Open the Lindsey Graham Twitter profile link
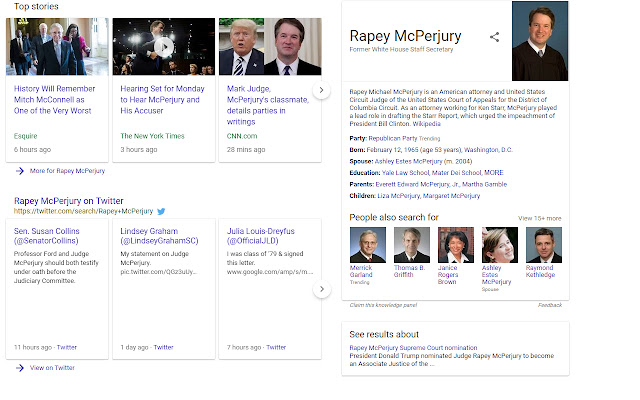The width and height of the screenshot is (640, 400). pyautogui.click(x=159, y=236)
